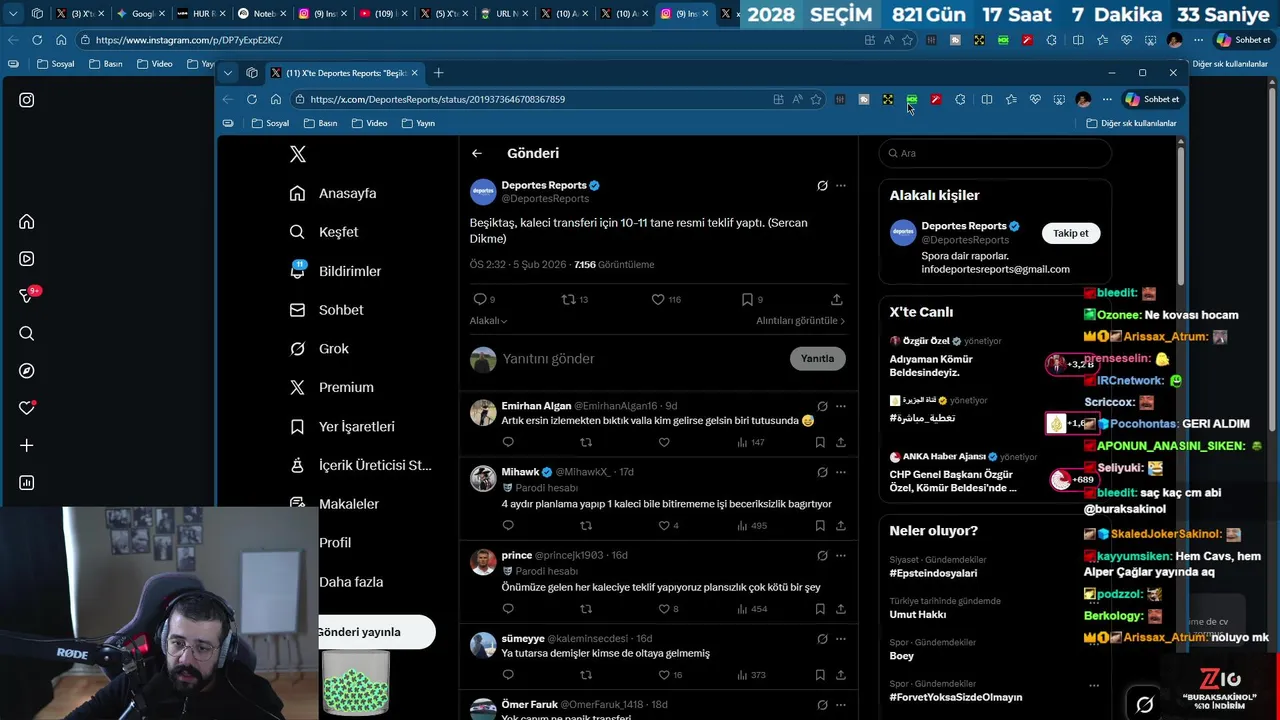
Task: Open Instagram notifications heart in back window
Action: tap(27, 408)
